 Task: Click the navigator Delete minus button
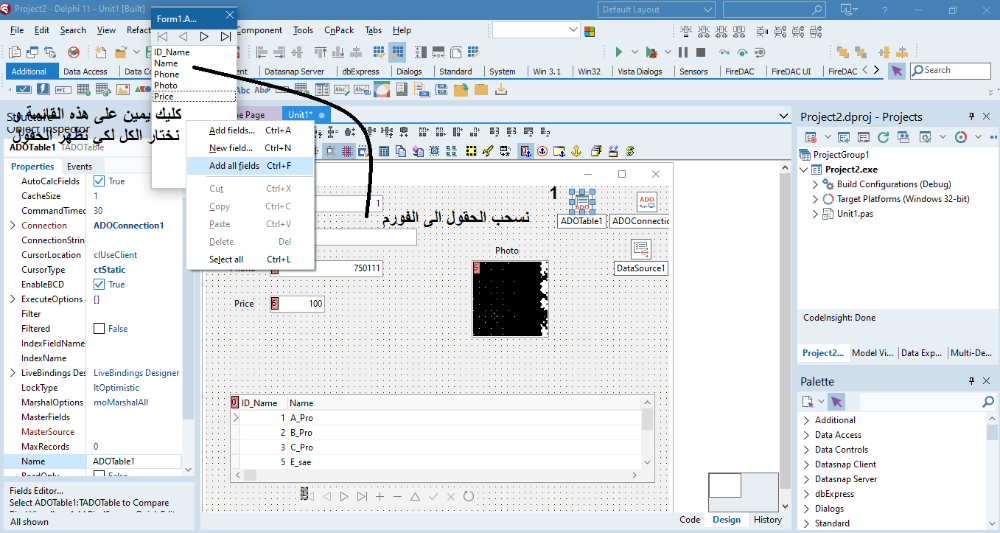pyautogui.click(x=397, y=496)
